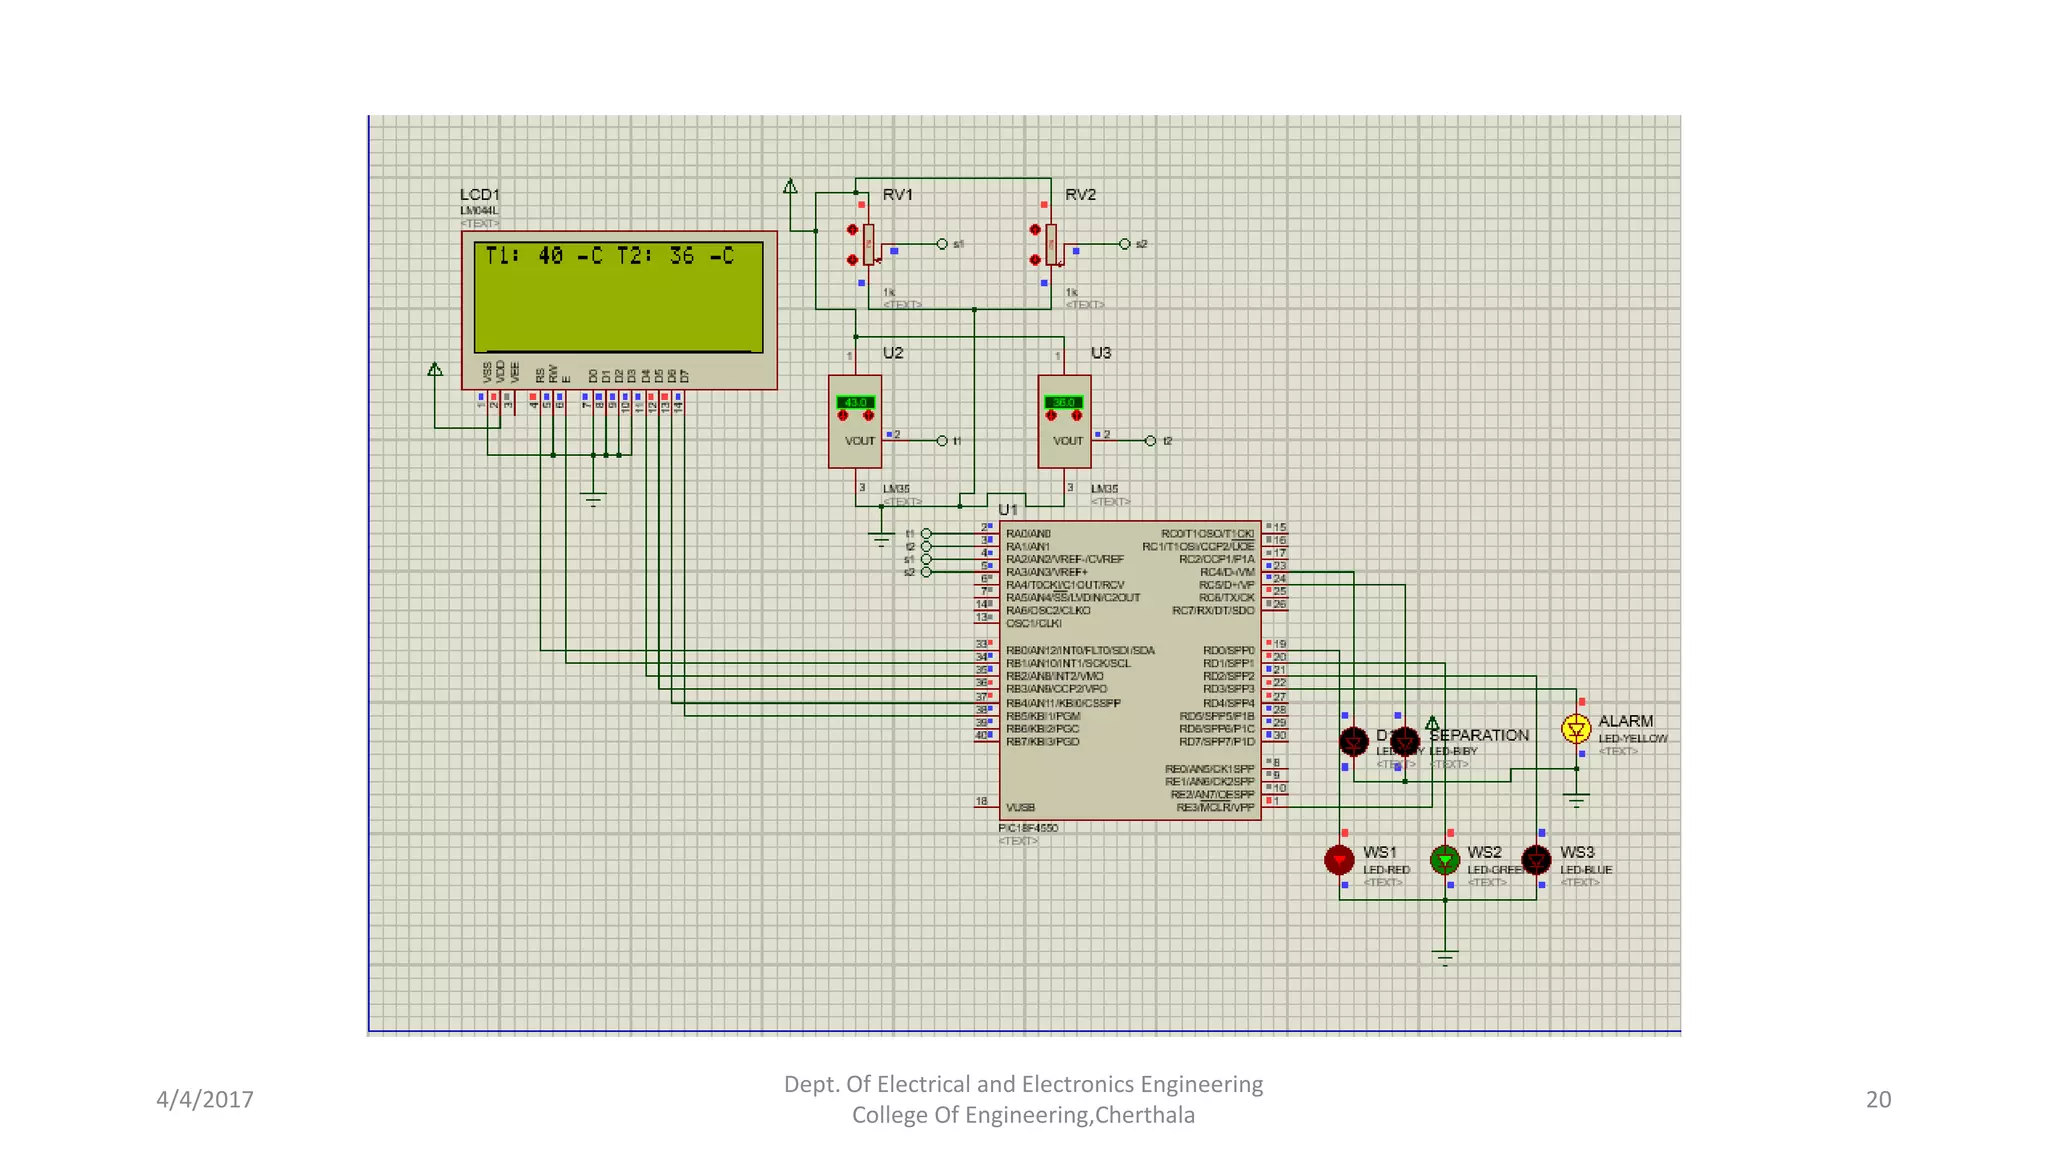Select the SEPARATION LED symbol

click(1405, 741)
